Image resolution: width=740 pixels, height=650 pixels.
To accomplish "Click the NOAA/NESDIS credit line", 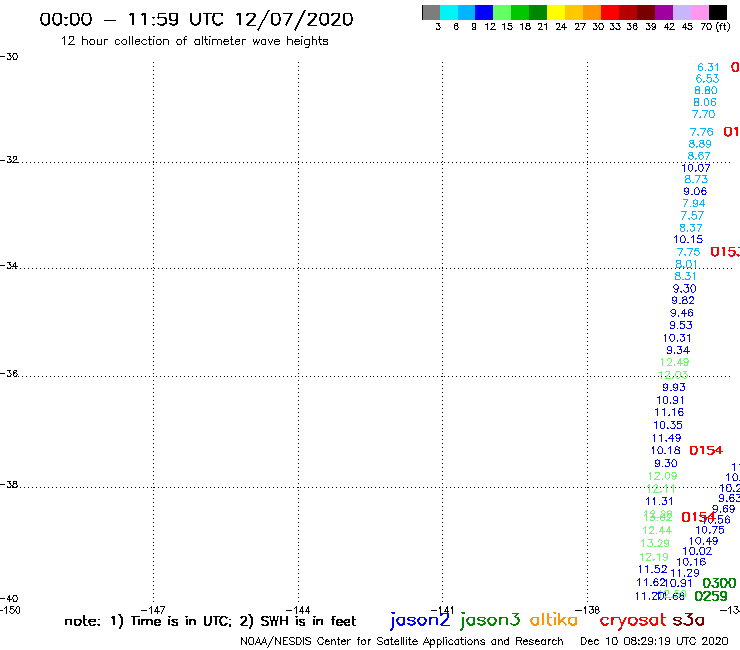I will pos(402,641).
